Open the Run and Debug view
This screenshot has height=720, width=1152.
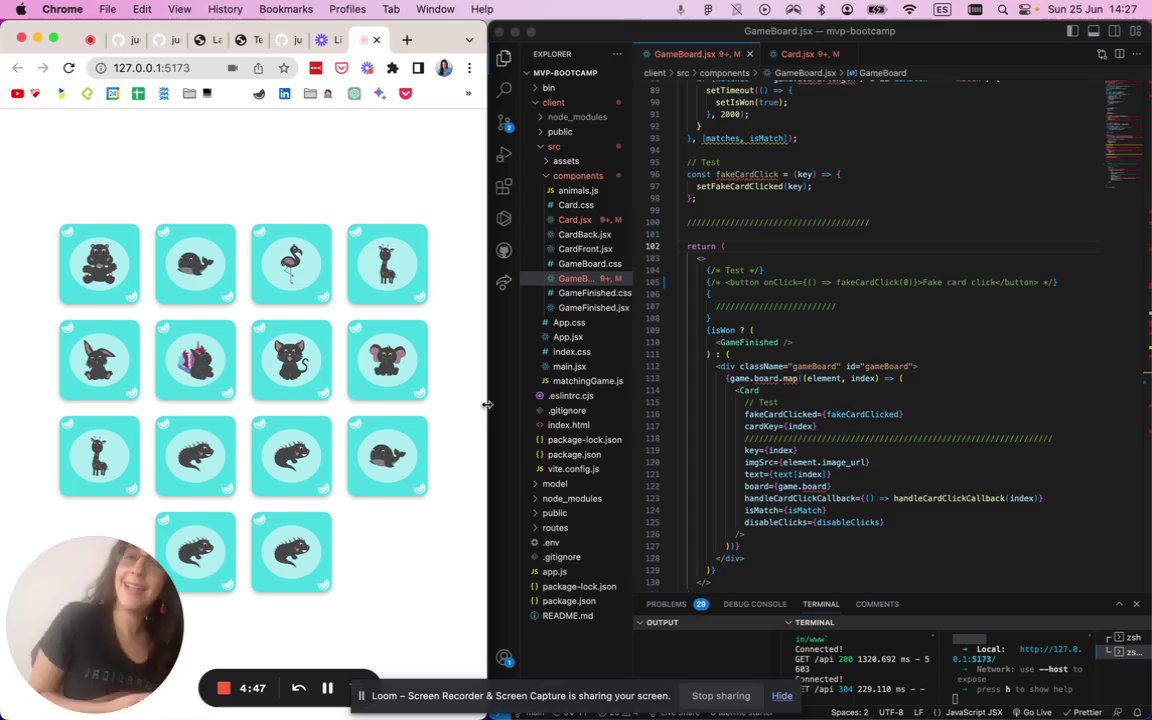504,154
